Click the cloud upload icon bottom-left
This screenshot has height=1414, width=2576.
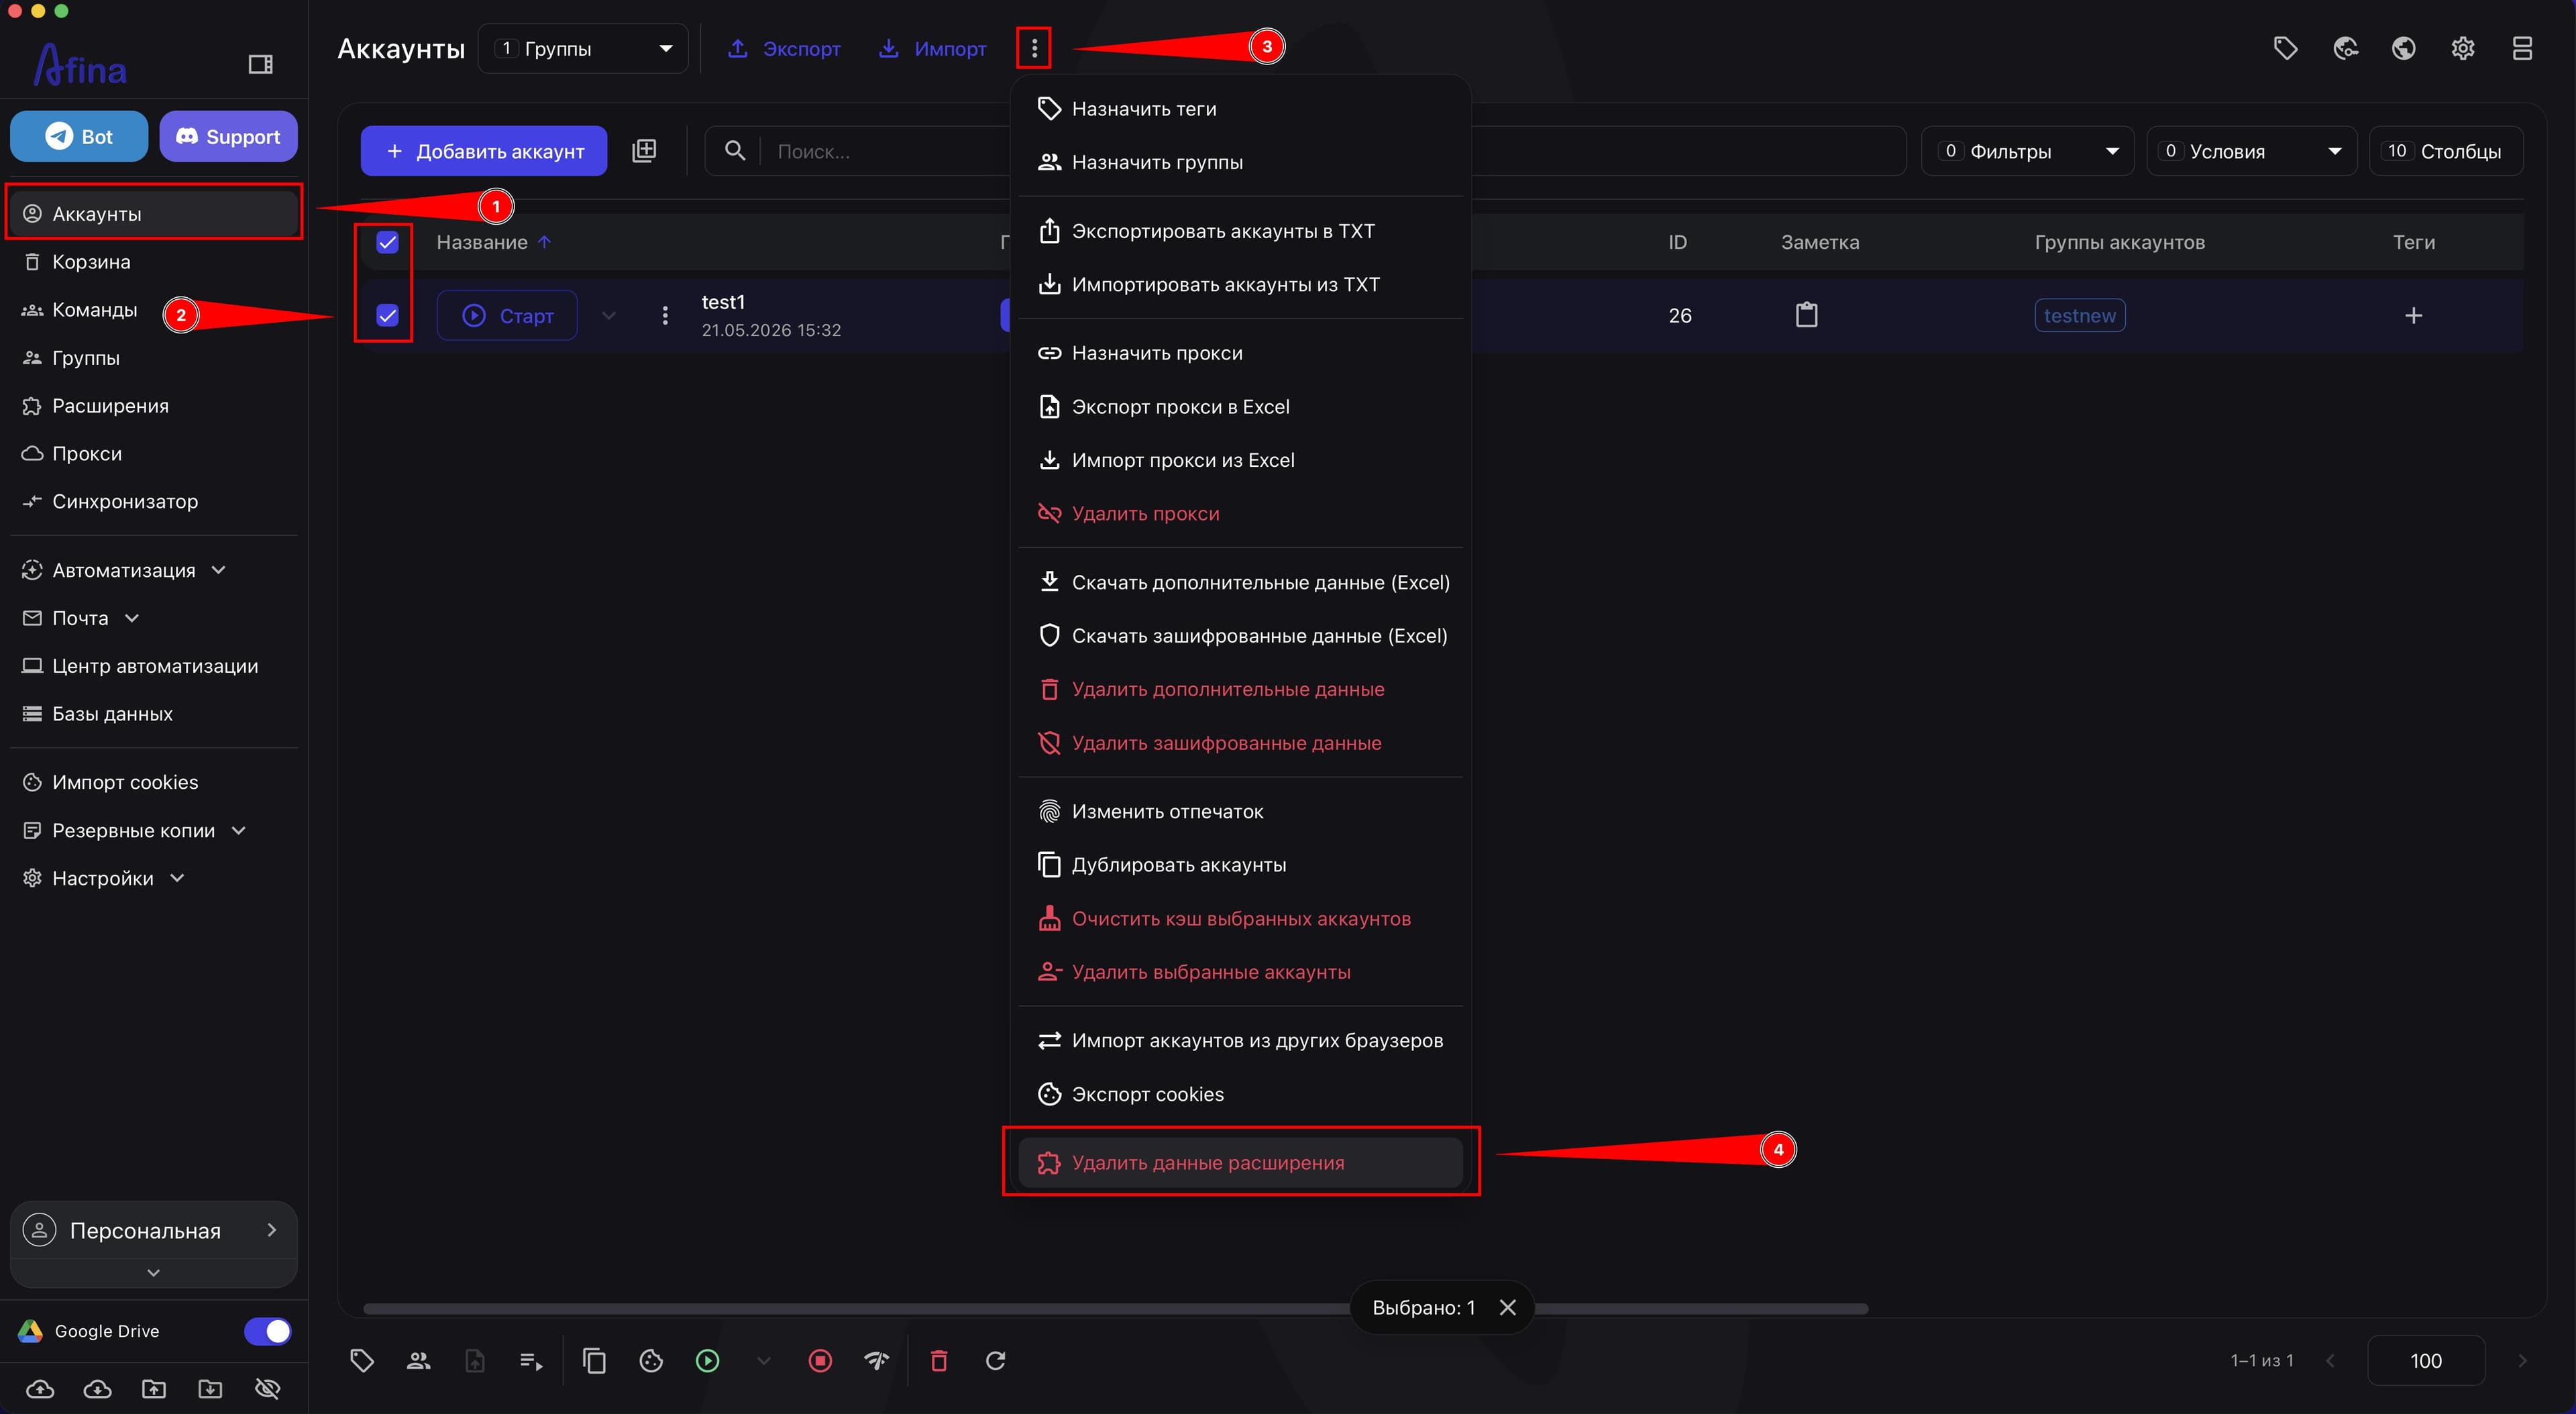(40, 1388)
